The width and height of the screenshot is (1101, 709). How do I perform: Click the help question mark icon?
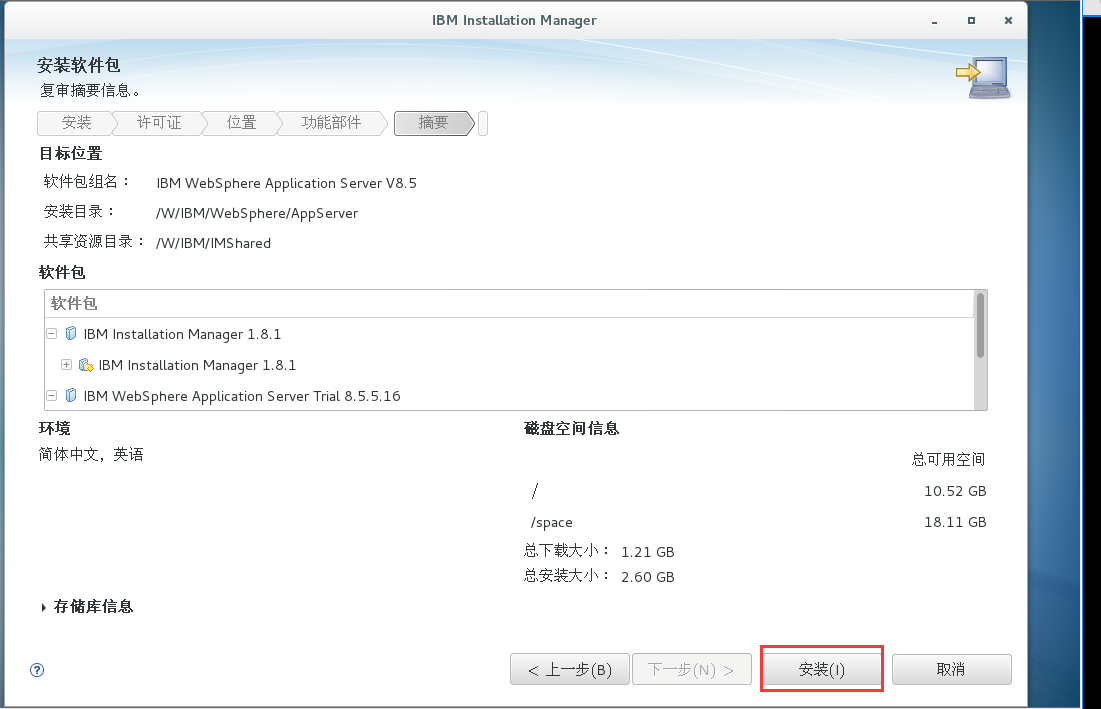point(37,670)
